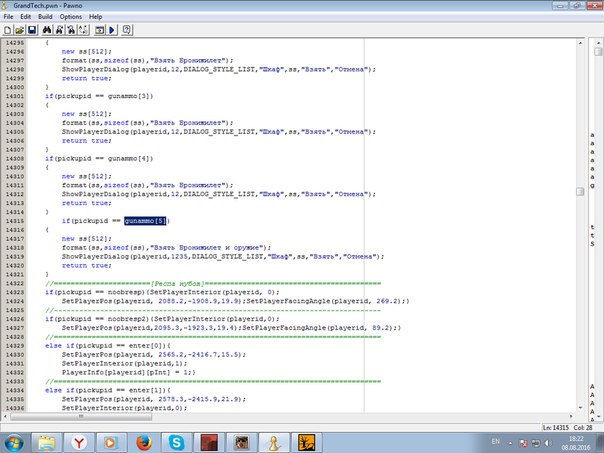Select the 'S' entry in the function list
The image size is (604, 453).
[592, 244]
